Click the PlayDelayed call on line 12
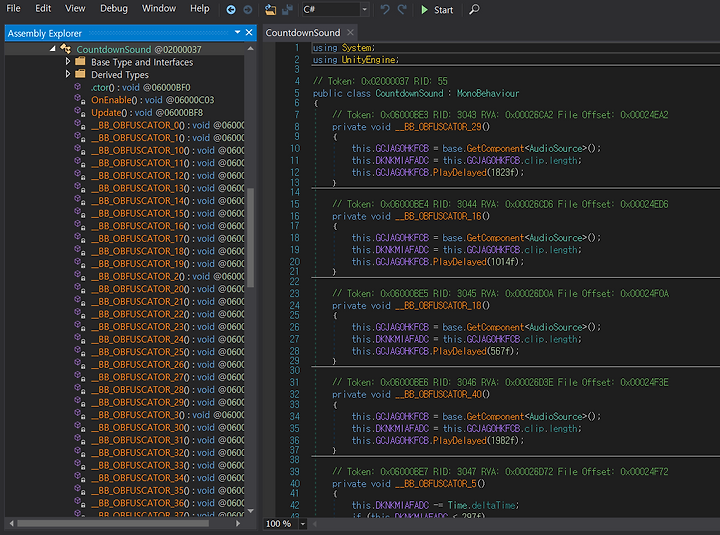The height and width of the screenshot is (535, 720). coord(459,172)
